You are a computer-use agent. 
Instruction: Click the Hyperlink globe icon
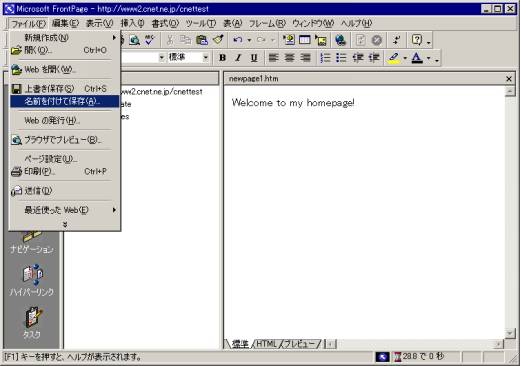[340, 40]
